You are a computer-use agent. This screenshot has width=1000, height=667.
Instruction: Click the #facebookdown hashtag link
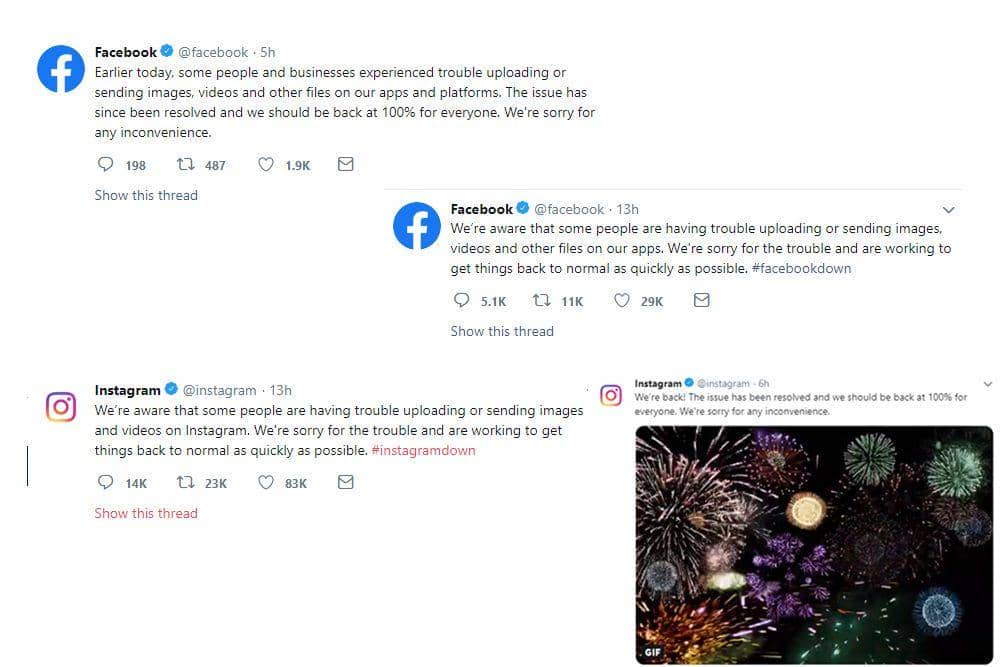coord(801,269)
